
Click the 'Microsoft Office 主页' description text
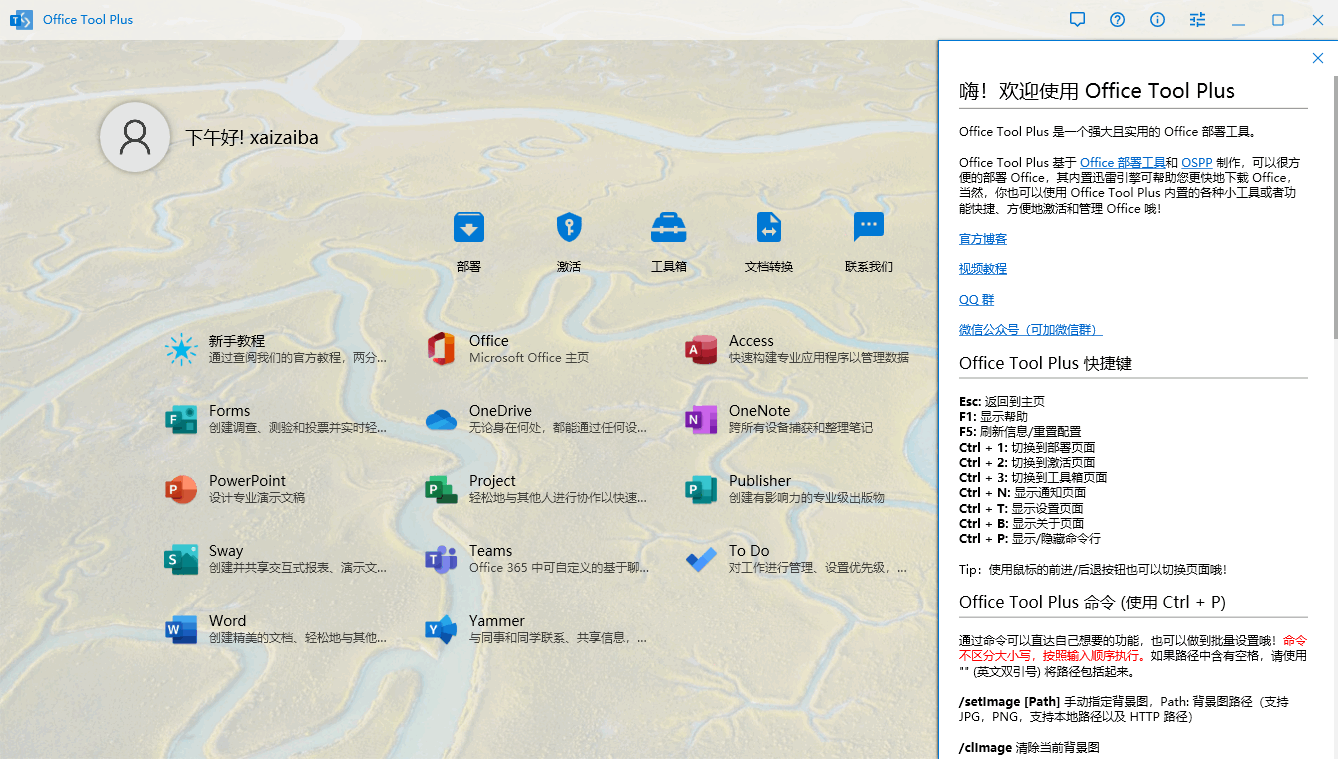click(x=529, y=358)
